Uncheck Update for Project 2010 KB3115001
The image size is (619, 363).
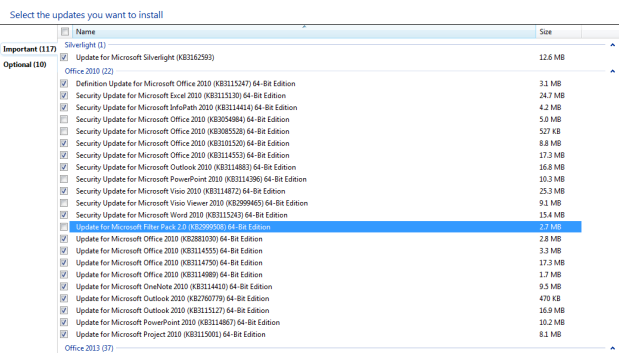tap(64, 334)
